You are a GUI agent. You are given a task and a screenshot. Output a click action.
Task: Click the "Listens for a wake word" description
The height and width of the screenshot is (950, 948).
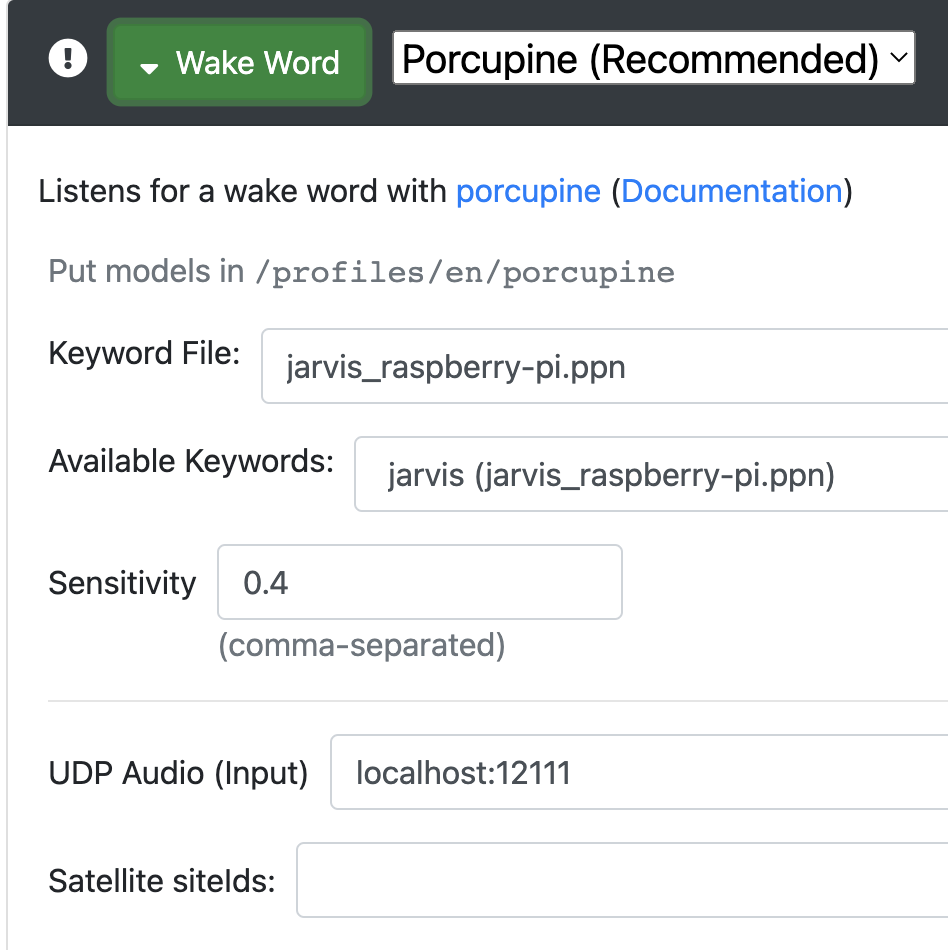(x=242, y=191)
